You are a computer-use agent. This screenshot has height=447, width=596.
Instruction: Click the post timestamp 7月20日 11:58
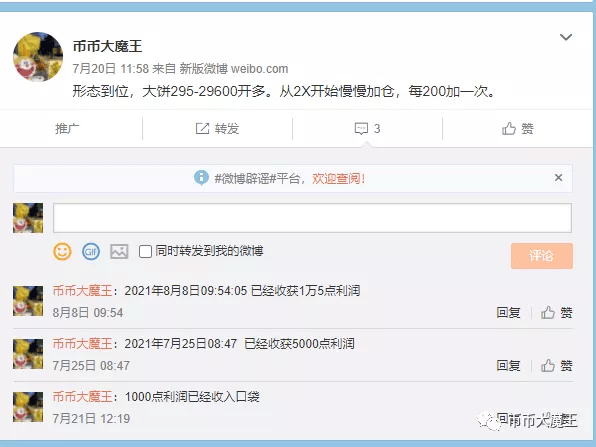coord(111,69)
